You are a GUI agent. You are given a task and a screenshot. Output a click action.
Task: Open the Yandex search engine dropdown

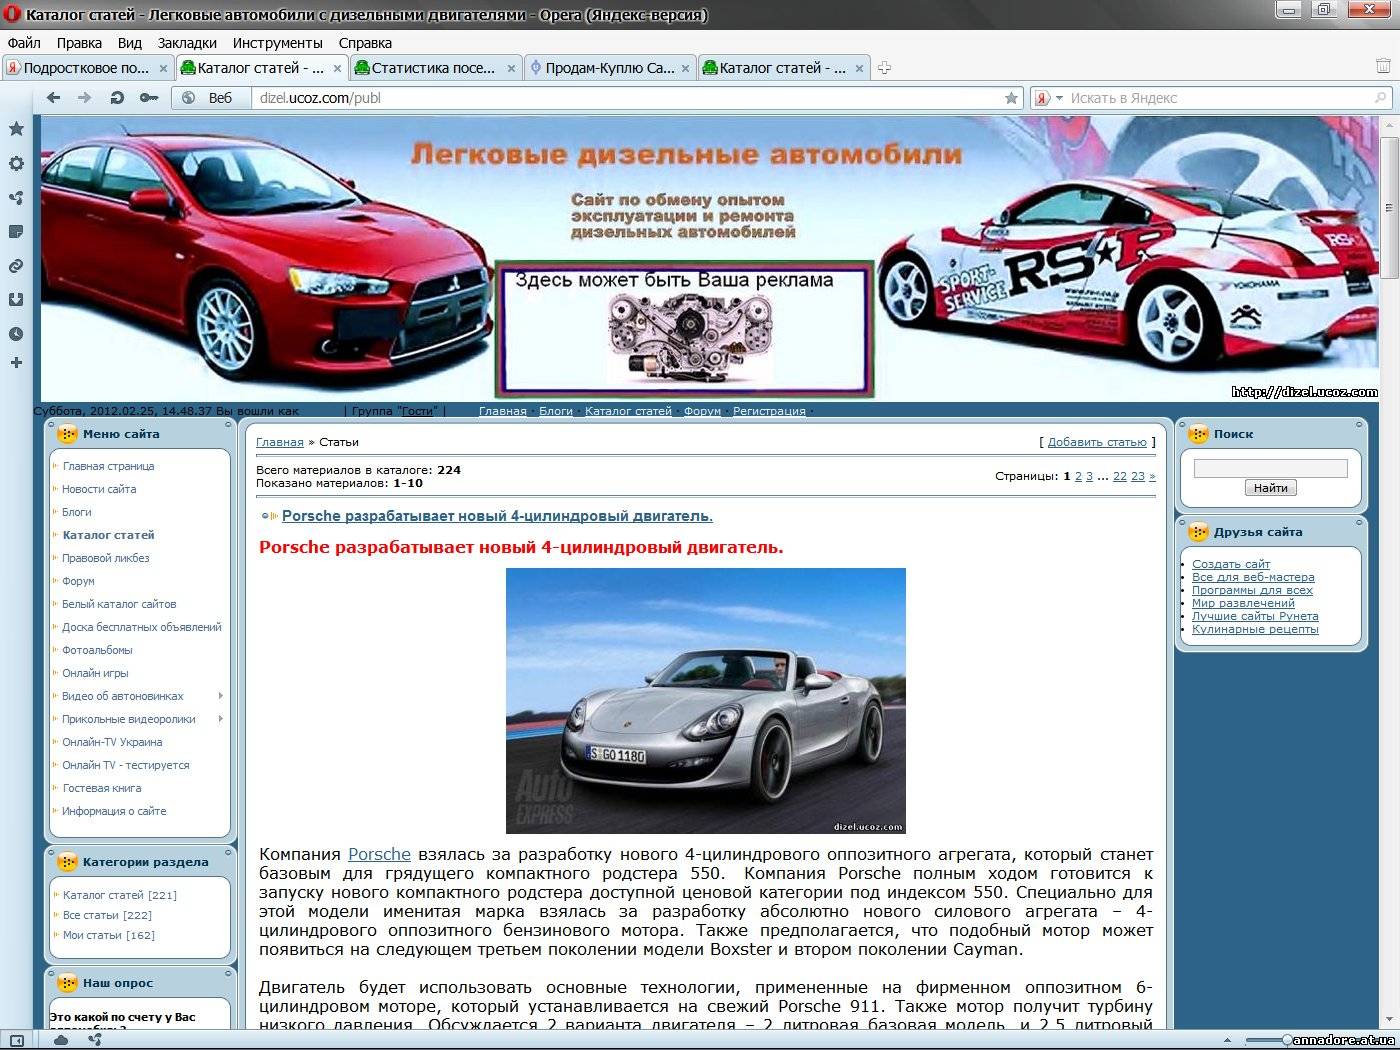tap(1059, 98)
